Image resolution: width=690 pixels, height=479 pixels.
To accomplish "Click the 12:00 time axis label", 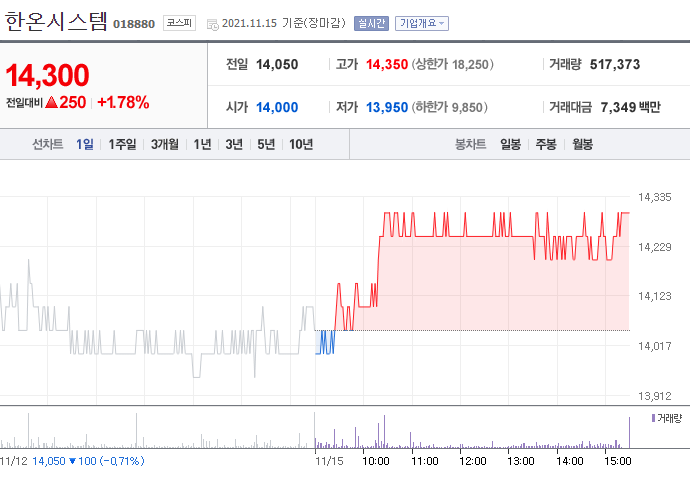I will (x=473, y=461).
